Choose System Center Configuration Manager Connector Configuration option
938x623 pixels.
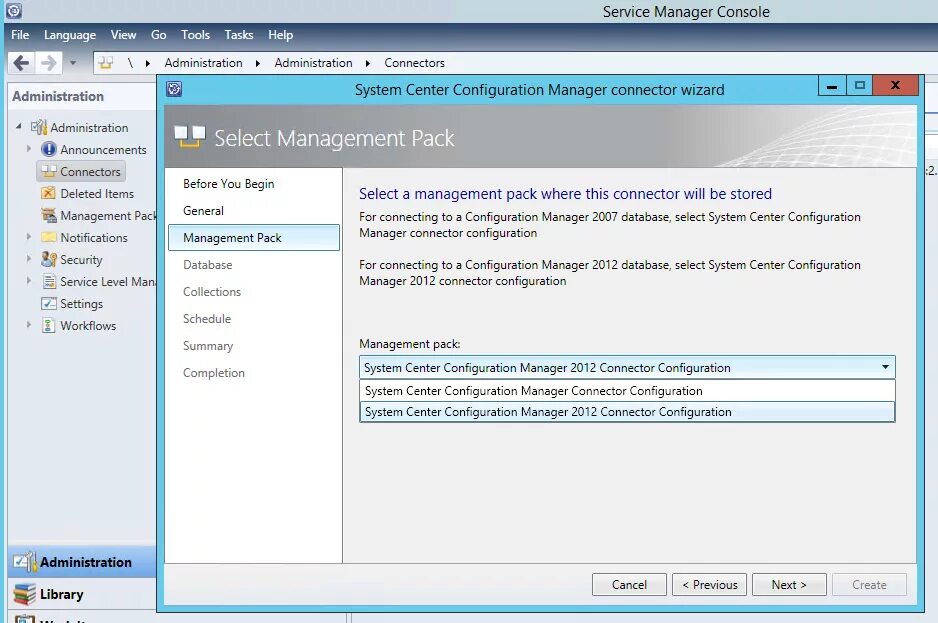pos(627,391)
